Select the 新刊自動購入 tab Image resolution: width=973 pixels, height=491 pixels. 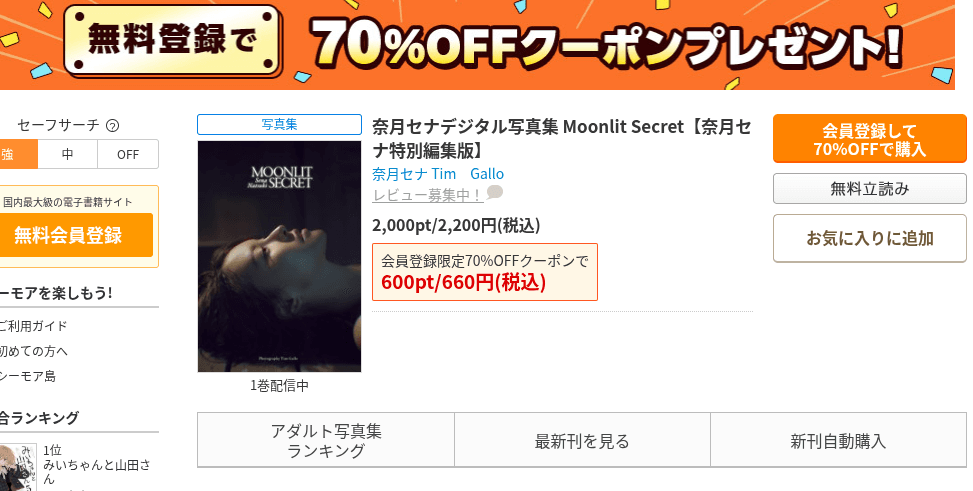pyautogui.click(x=838, y=440)
